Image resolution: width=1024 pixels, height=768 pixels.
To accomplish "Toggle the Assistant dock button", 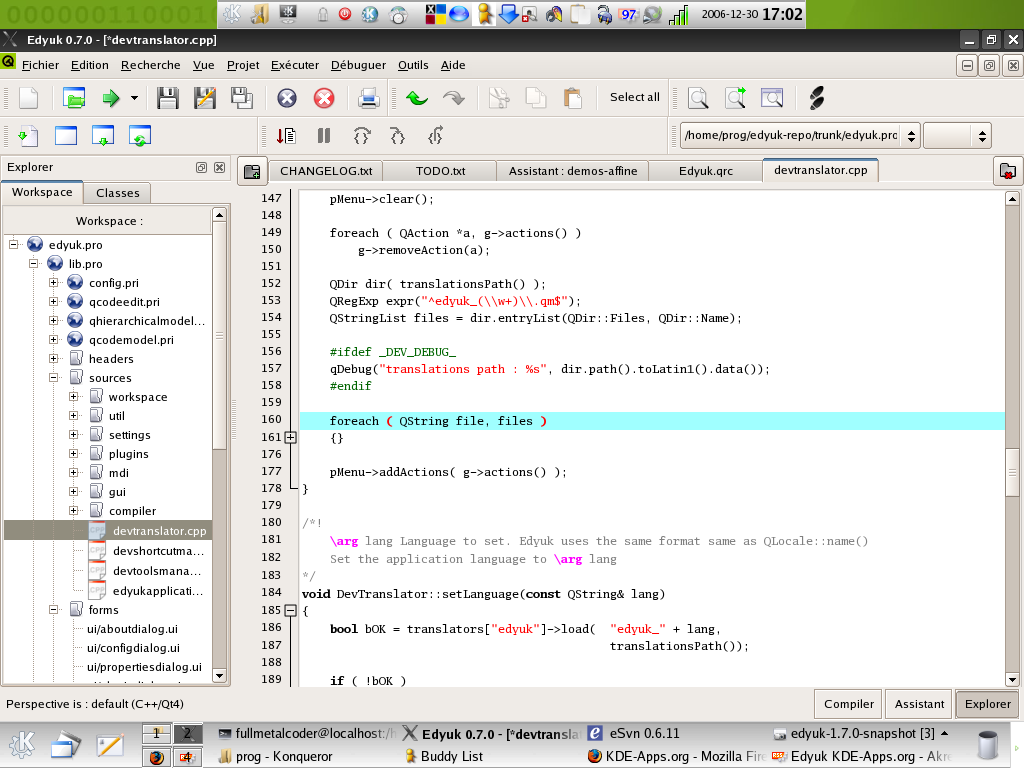I will click(x=919, y=704).
